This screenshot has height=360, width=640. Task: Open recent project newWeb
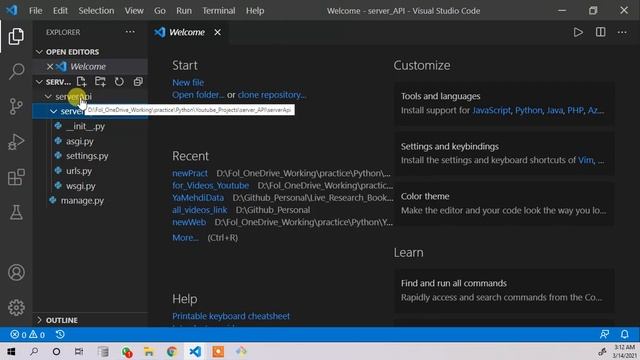[x=189, y=222]
